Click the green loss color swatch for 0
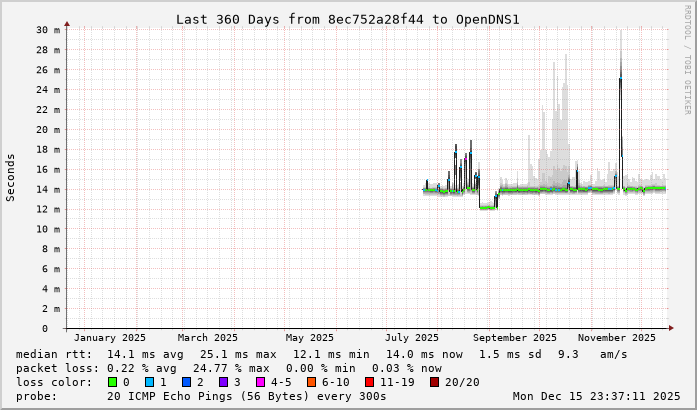 (112, 382)
